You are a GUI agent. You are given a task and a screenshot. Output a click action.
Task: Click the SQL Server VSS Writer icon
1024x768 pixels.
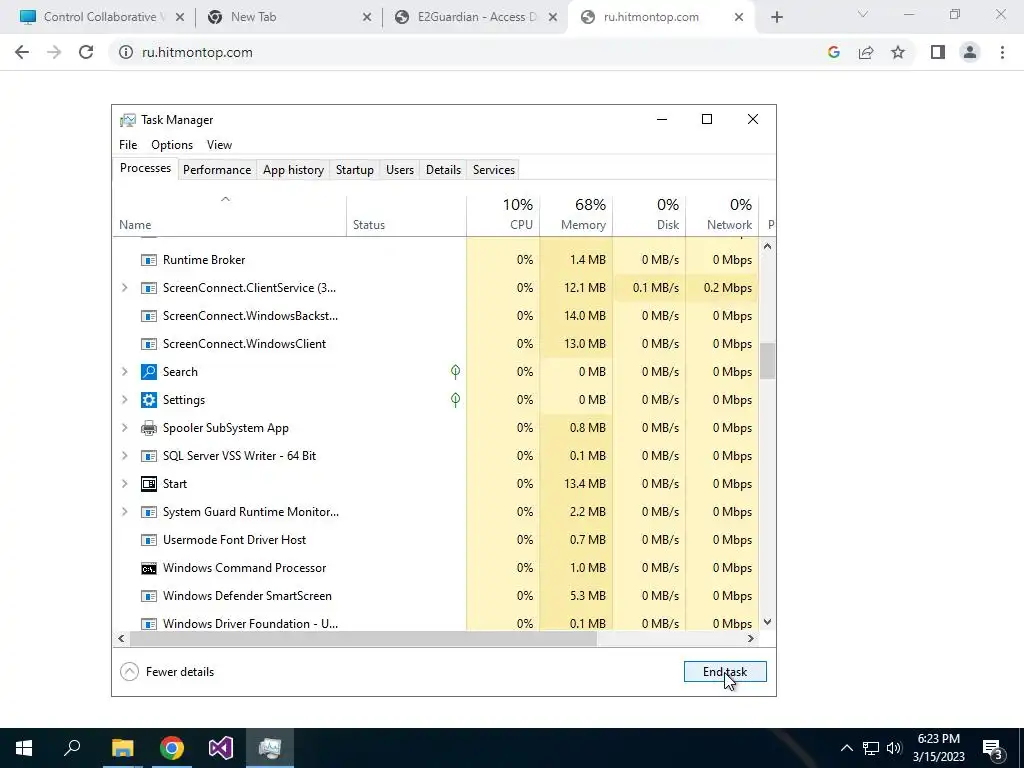click(149, 456)
